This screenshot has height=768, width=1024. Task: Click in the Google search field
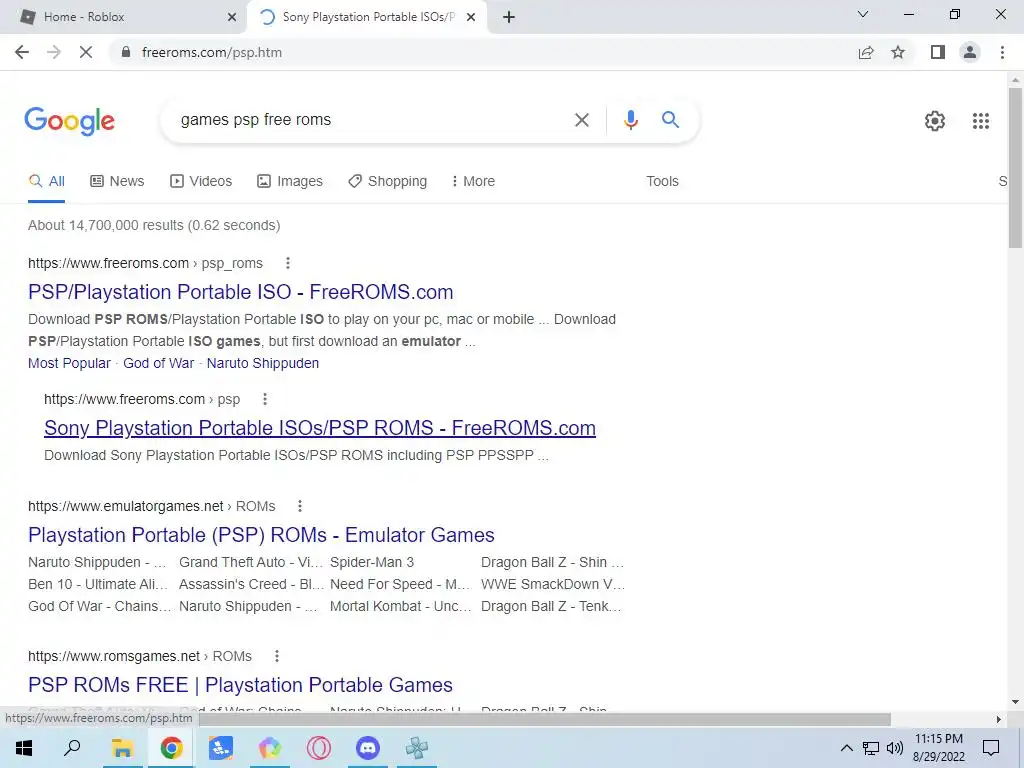click(x=372, y=120)
